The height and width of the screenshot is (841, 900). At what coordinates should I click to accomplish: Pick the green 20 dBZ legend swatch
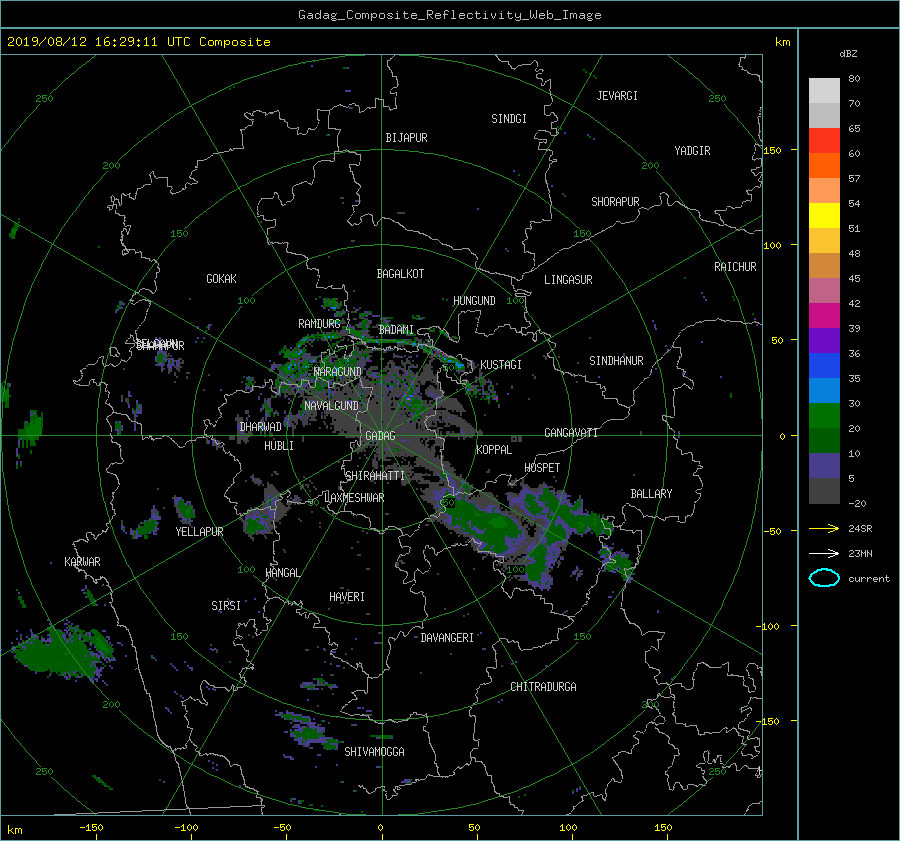pos(824,416)
